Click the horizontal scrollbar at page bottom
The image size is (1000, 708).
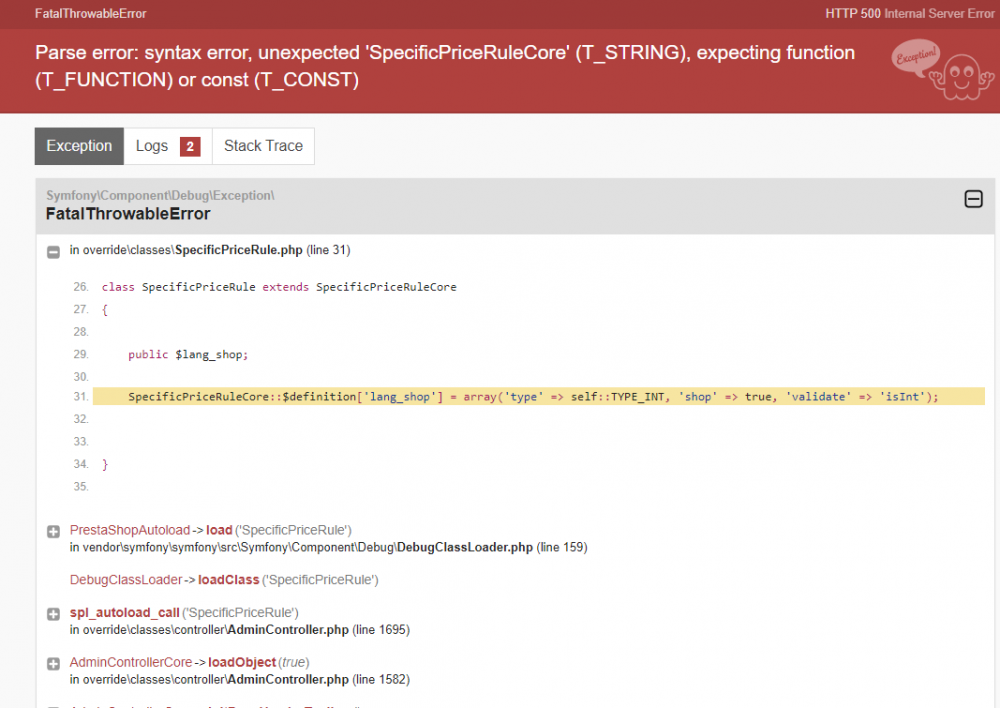[x=500, y=705]
